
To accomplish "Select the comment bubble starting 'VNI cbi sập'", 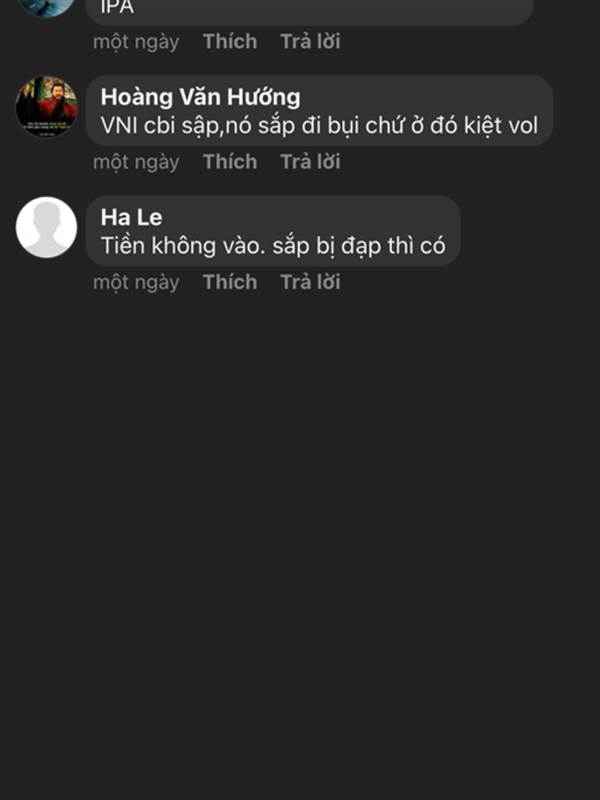I will (x=320, y=111).
